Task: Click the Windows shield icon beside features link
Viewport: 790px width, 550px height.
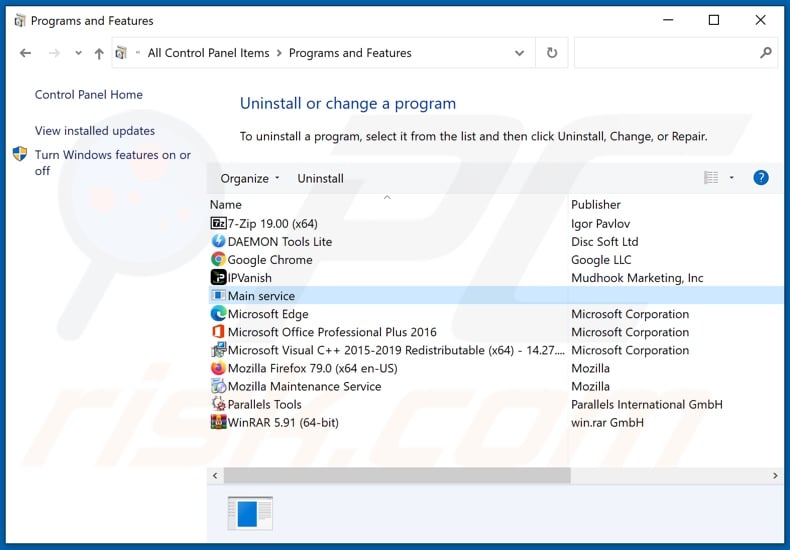Action: (20, 154)
